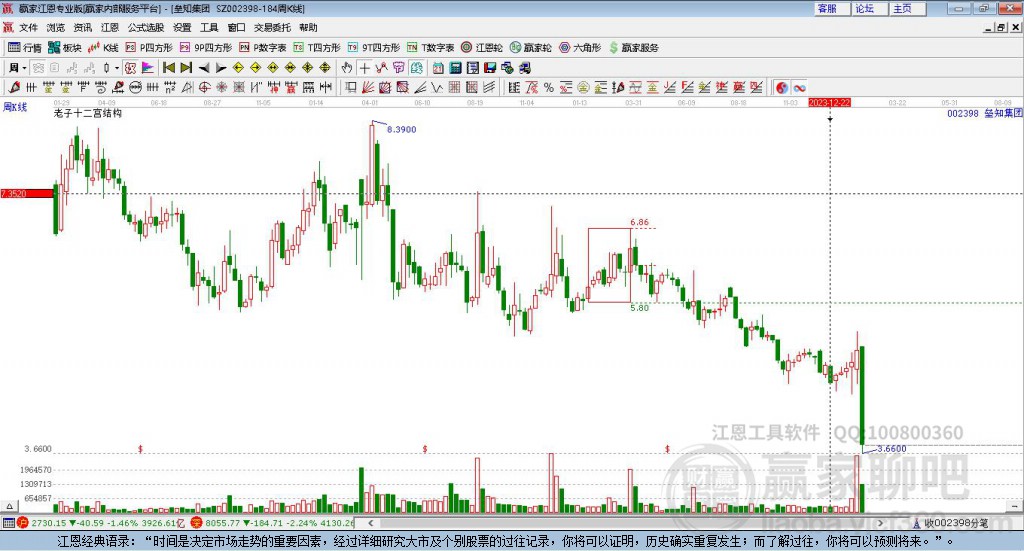Open 赢家服务 with dollar icon
Viewport: 1024px width, 551px height.
(x=633, y=48)
